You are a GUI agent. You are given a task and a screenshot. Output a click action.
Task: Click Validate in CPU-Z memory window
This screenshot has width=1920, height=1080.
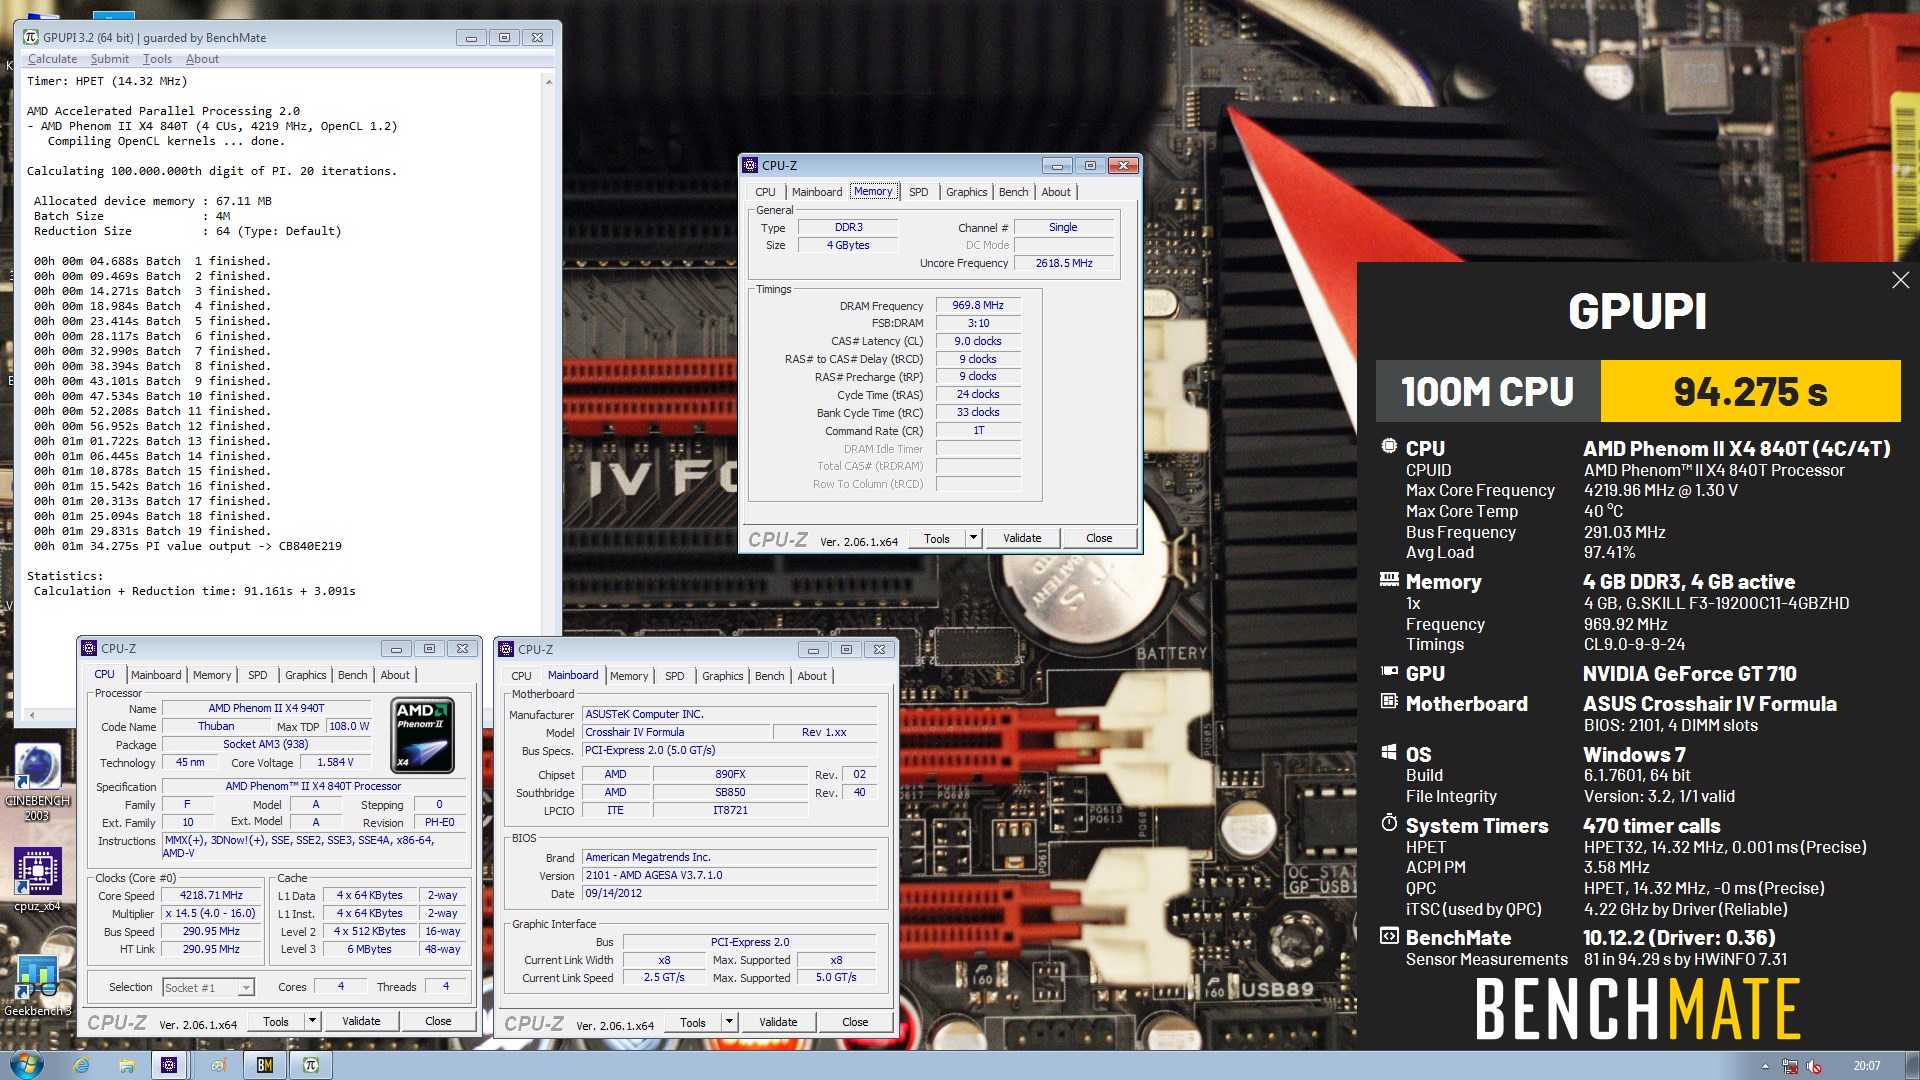click(x=1022, y=538)
